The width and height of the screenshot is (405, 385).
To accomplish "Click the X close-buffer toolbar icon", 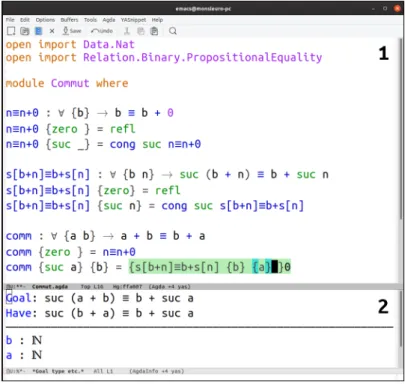I will tap(52, 31).
